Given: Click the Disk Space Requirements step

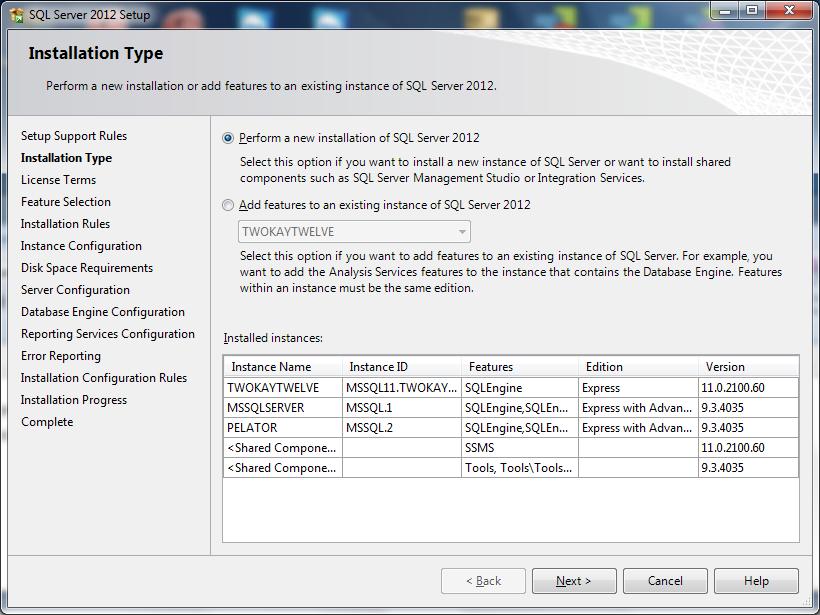Looking at the screenshot, I should [87, 268].
